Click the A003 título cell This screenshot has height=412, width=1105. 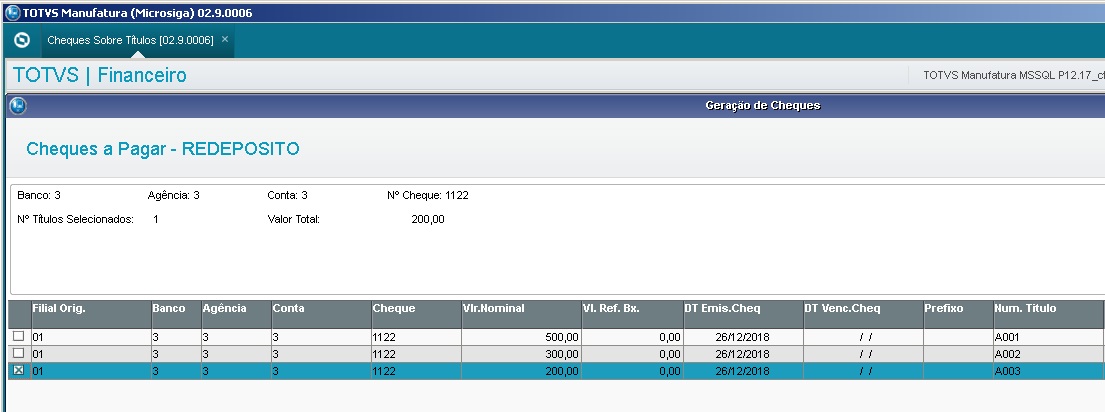pos(1049,371)
